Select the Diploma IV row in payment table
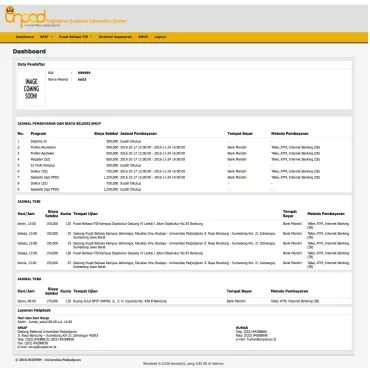Image resolution: width=370 pixels, height=369 pixels. pyautogui.click(x=184, y=141)
